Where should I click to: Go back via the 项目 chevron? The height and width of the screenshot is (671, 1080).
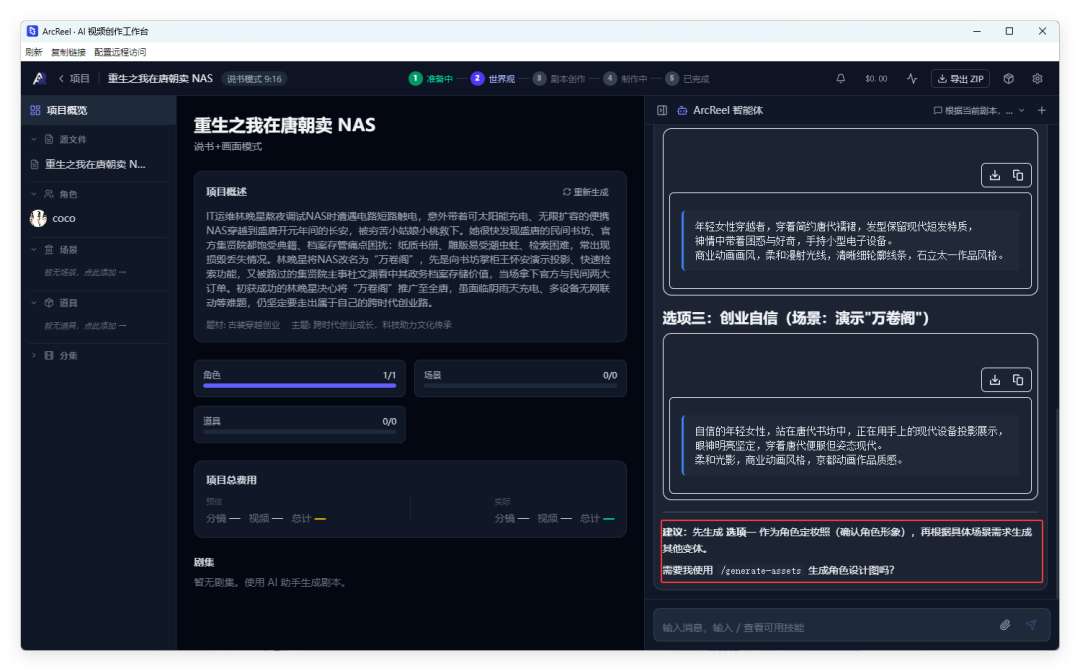coord(73,79)
